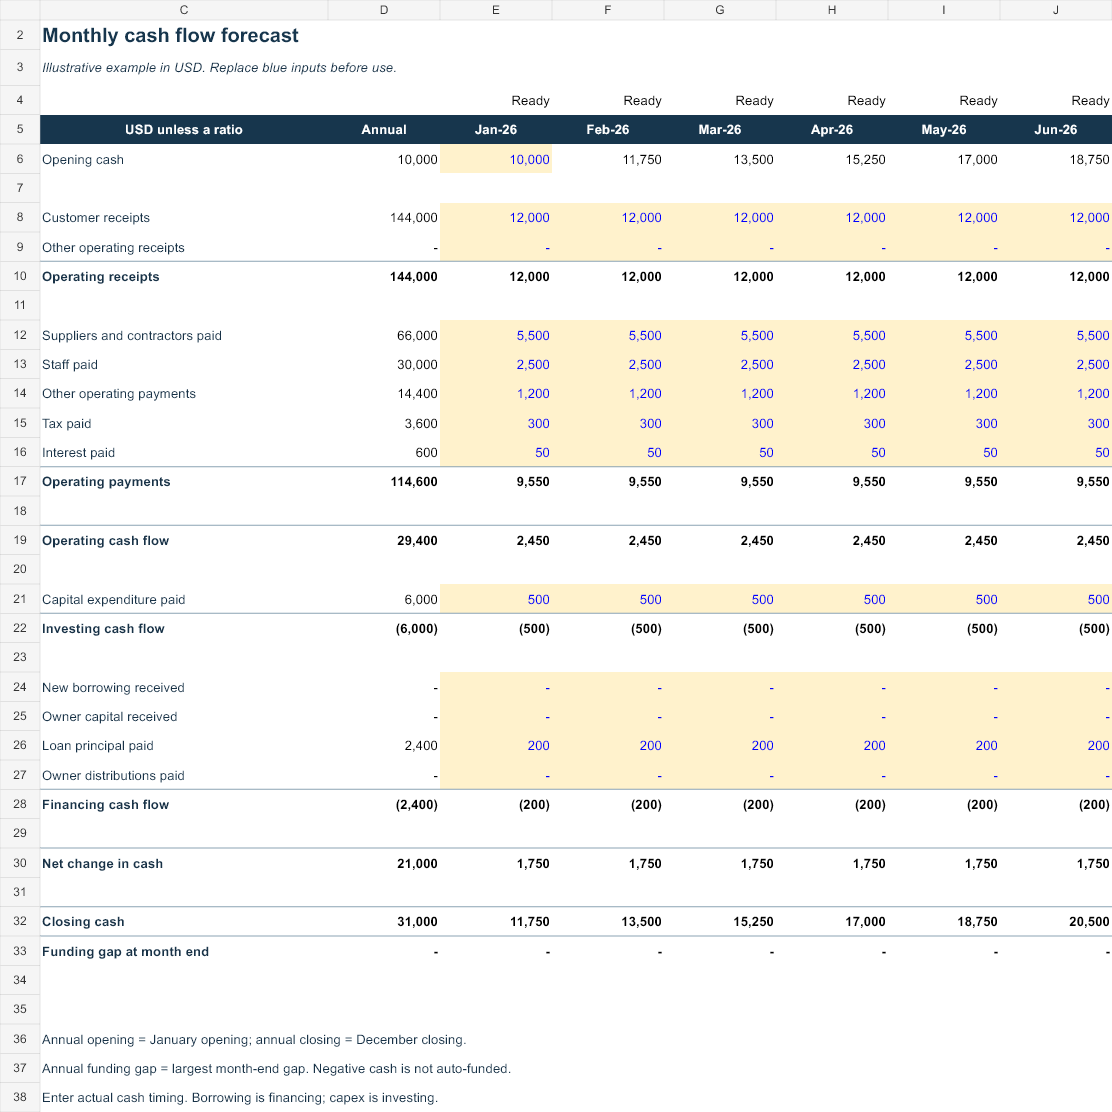The height and width of the screenshot is (1112, 1112).
Task: Select Feb-26 opening cash 11,750
Action: 608,160
